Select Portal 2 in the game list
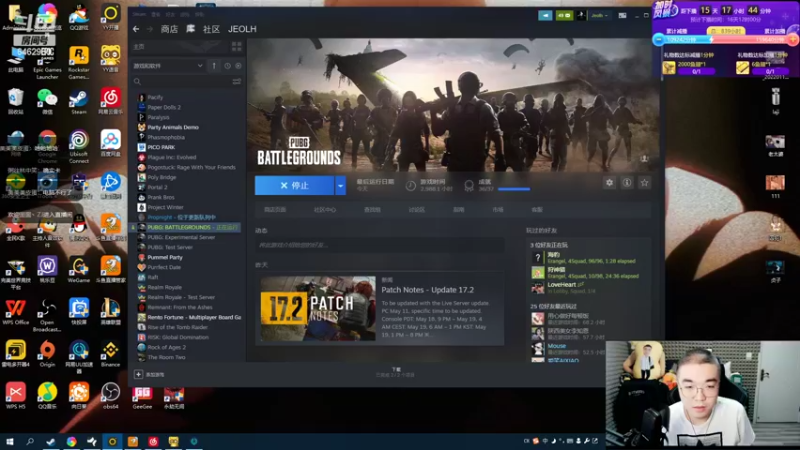Screen dimensions: 800x450 tap(157, 187)
